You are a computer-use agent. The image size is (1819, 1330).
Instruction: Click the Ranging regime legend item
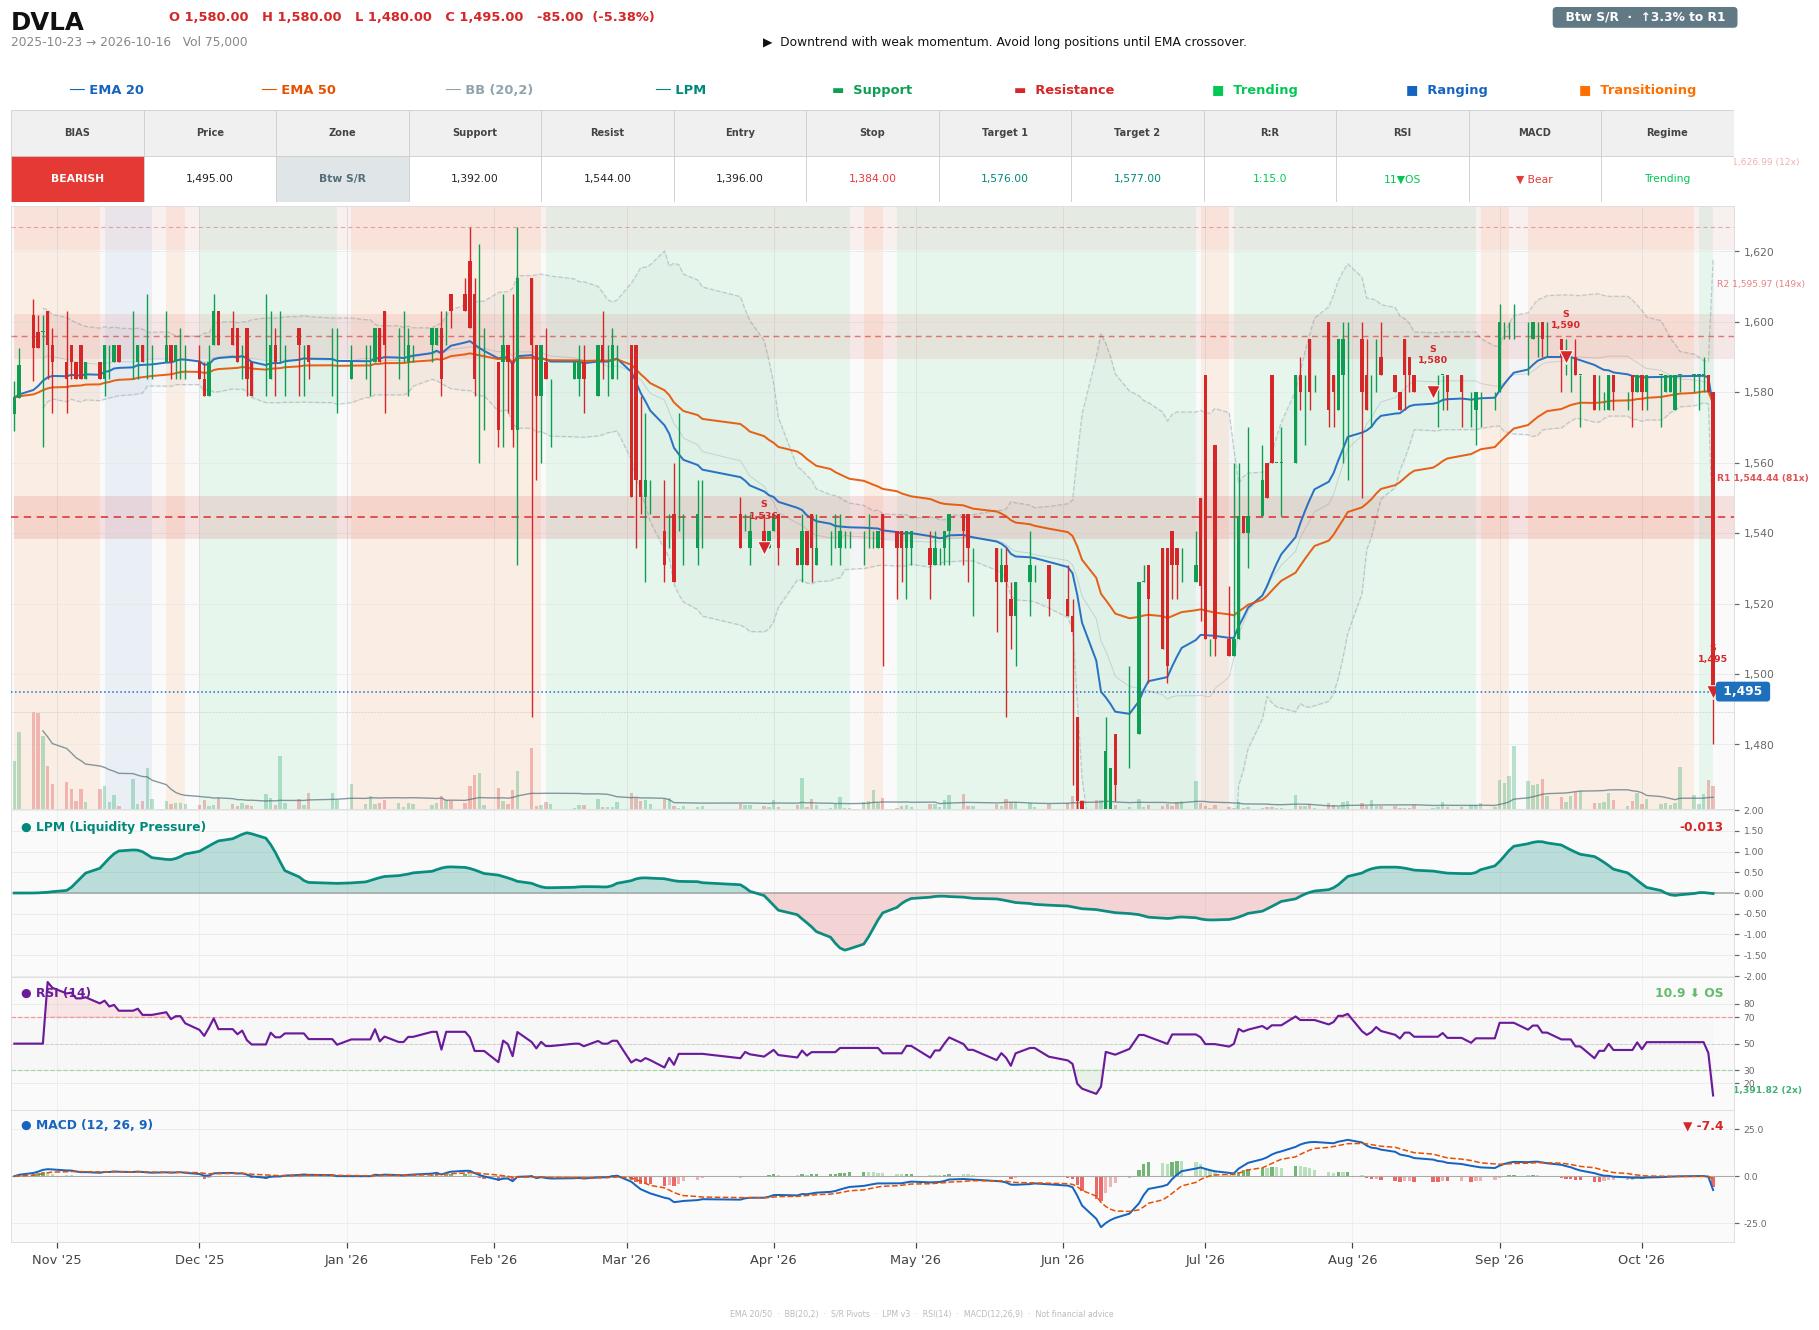pyautogui.click(x=1447, y=90)
